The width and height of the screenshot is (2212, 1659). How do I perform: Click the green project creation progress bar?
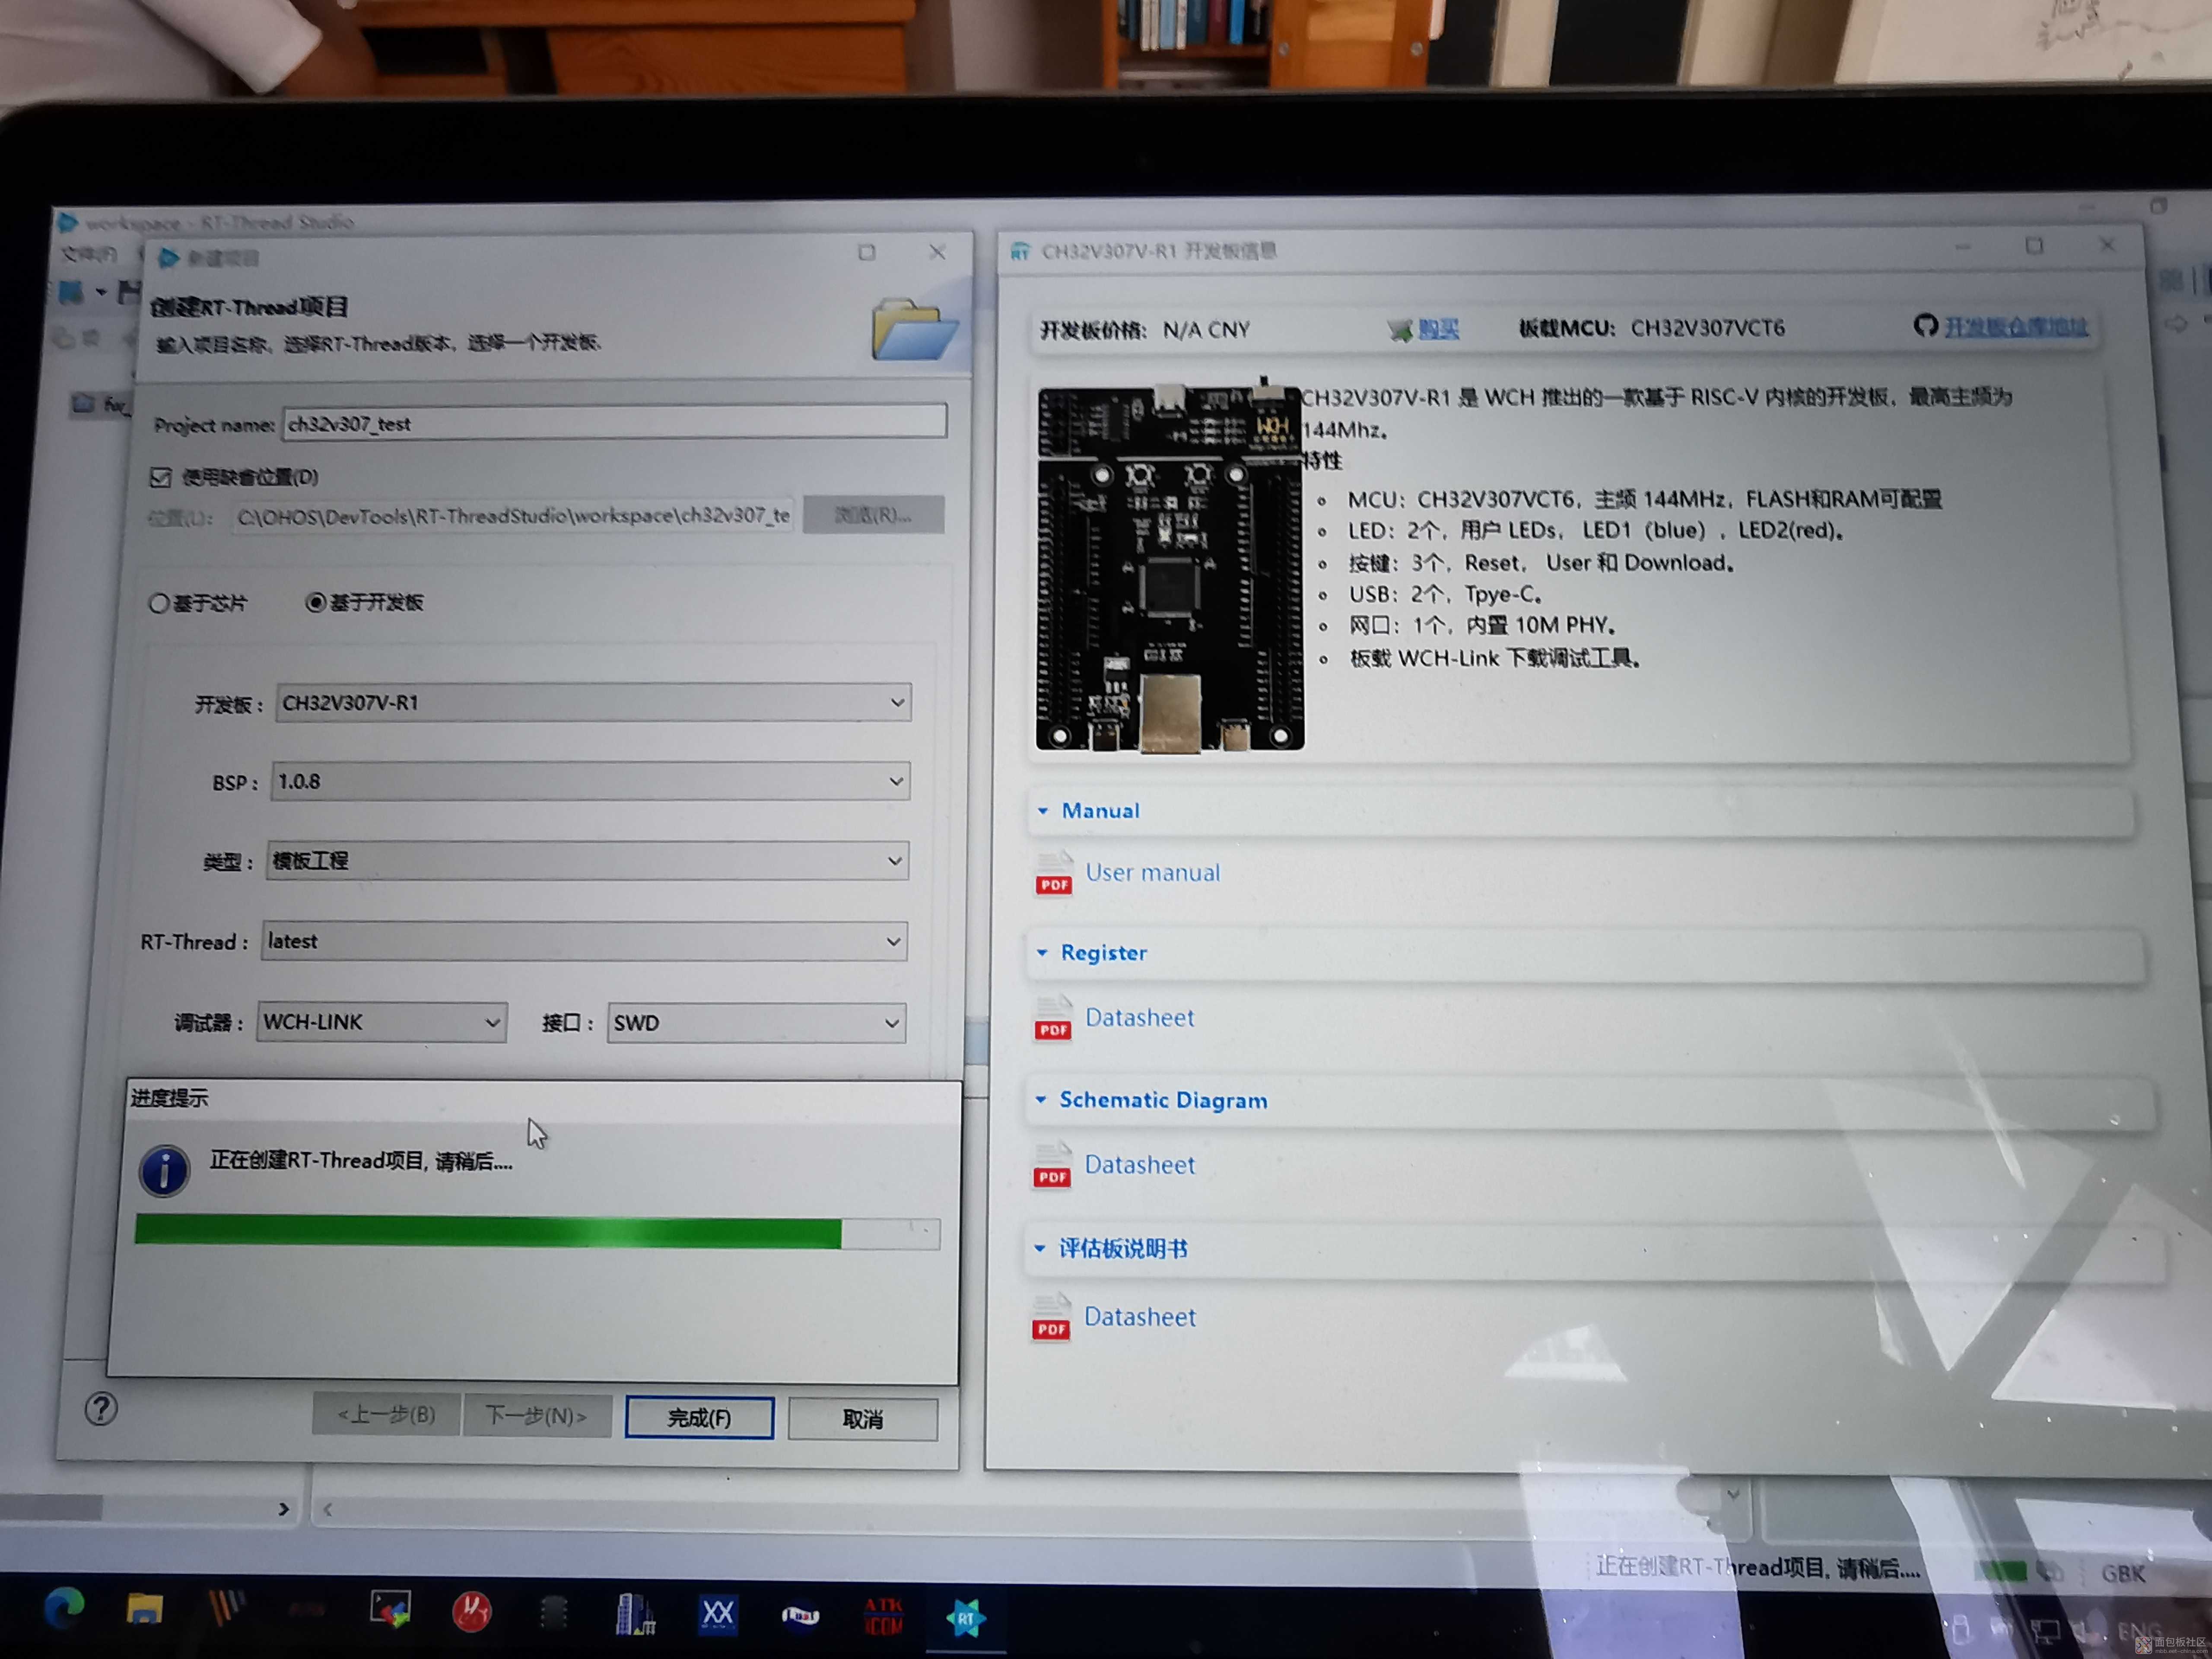pos(537,1232)
